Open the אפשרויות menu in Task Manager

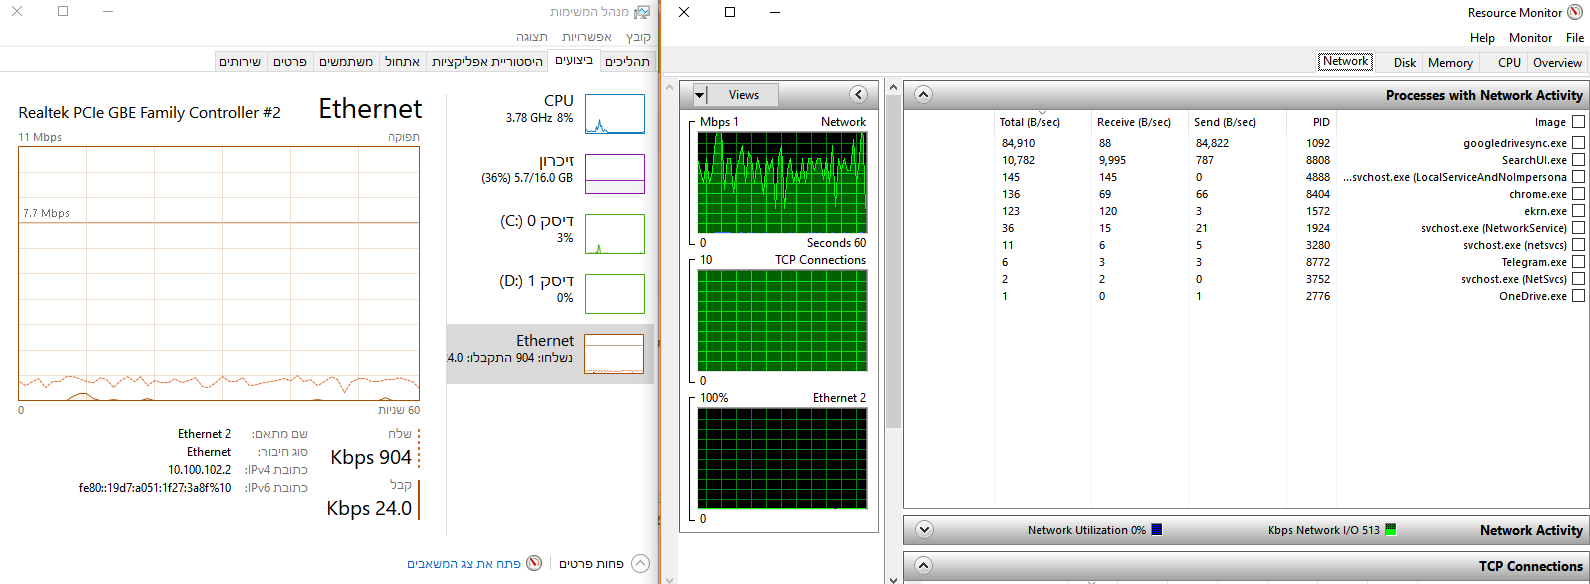point(587,37)
